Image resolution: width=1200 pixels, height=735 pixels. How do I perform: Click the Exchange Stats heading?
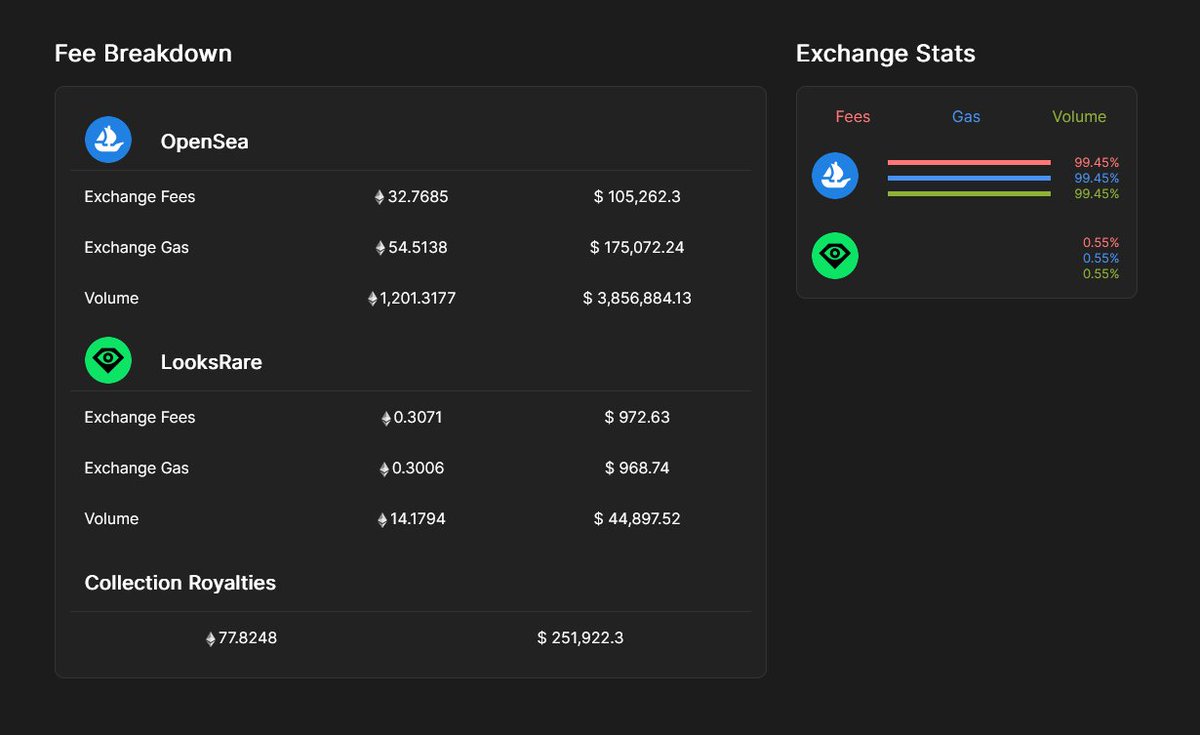[x=885, y=53]
